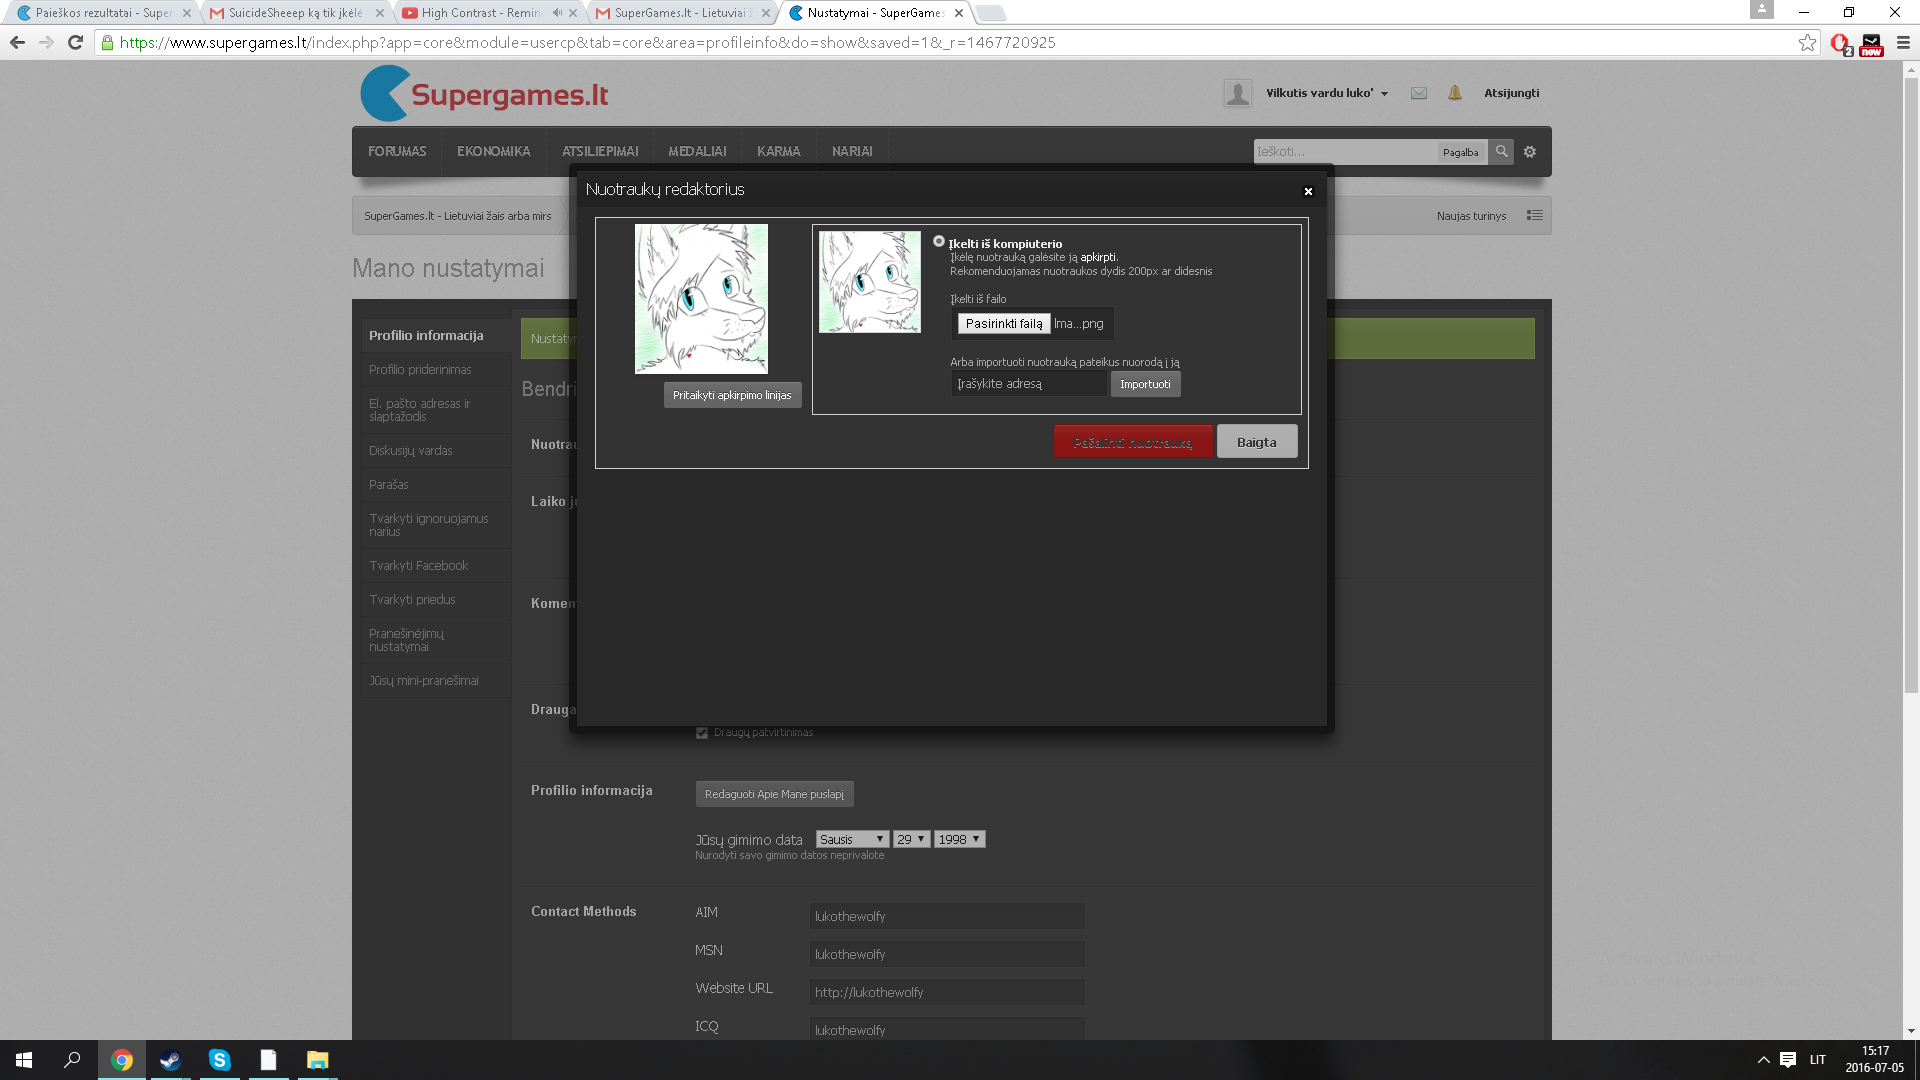Click the large wolf photo preview
Screen dimensions: 1920x1080
point(701,299)
